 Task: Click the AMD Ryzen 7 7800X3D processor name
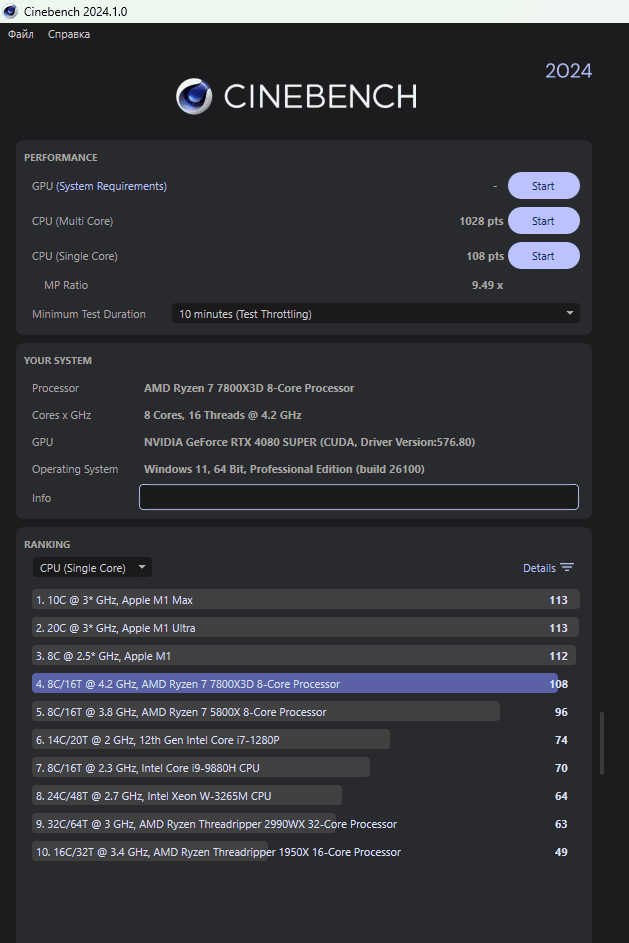249,388
